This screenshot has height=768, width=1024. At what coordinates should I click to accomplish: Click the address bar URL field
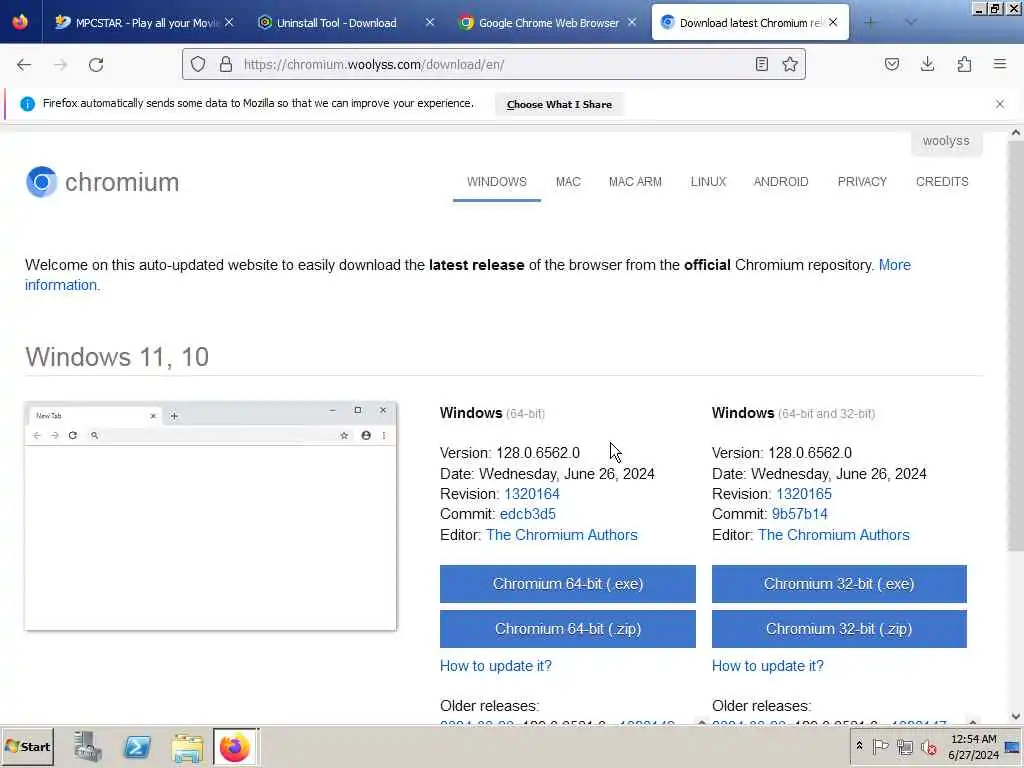point(494,64)
